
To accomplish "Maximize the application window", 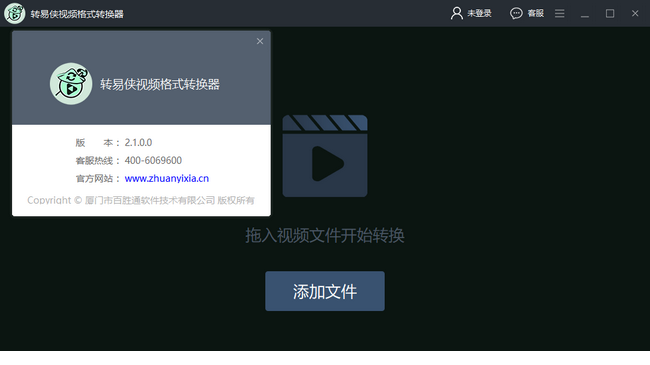I will tap(610, 13).
